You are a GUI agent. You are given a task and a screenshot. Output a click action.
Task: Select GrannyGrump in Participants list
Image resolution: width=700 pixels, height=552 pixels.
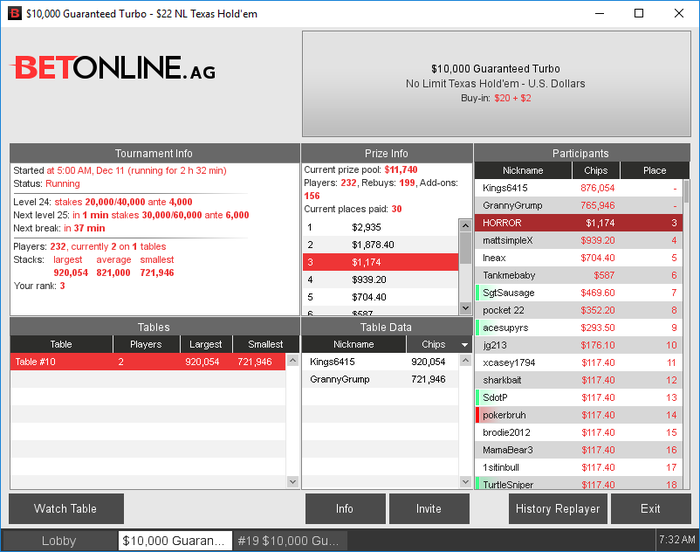click(579, 205)
